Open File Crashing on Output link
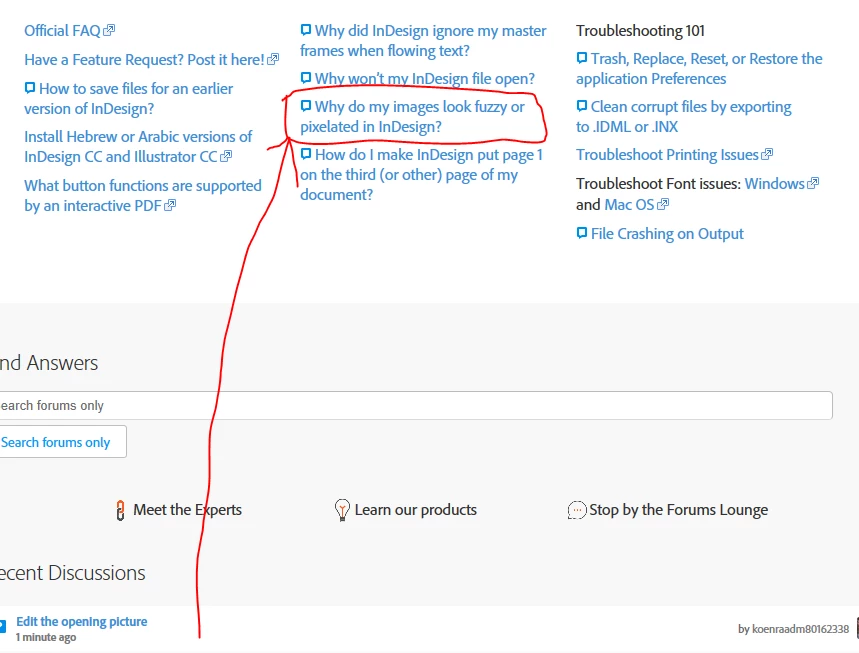 pyautogui.click(x=667, y=234)
